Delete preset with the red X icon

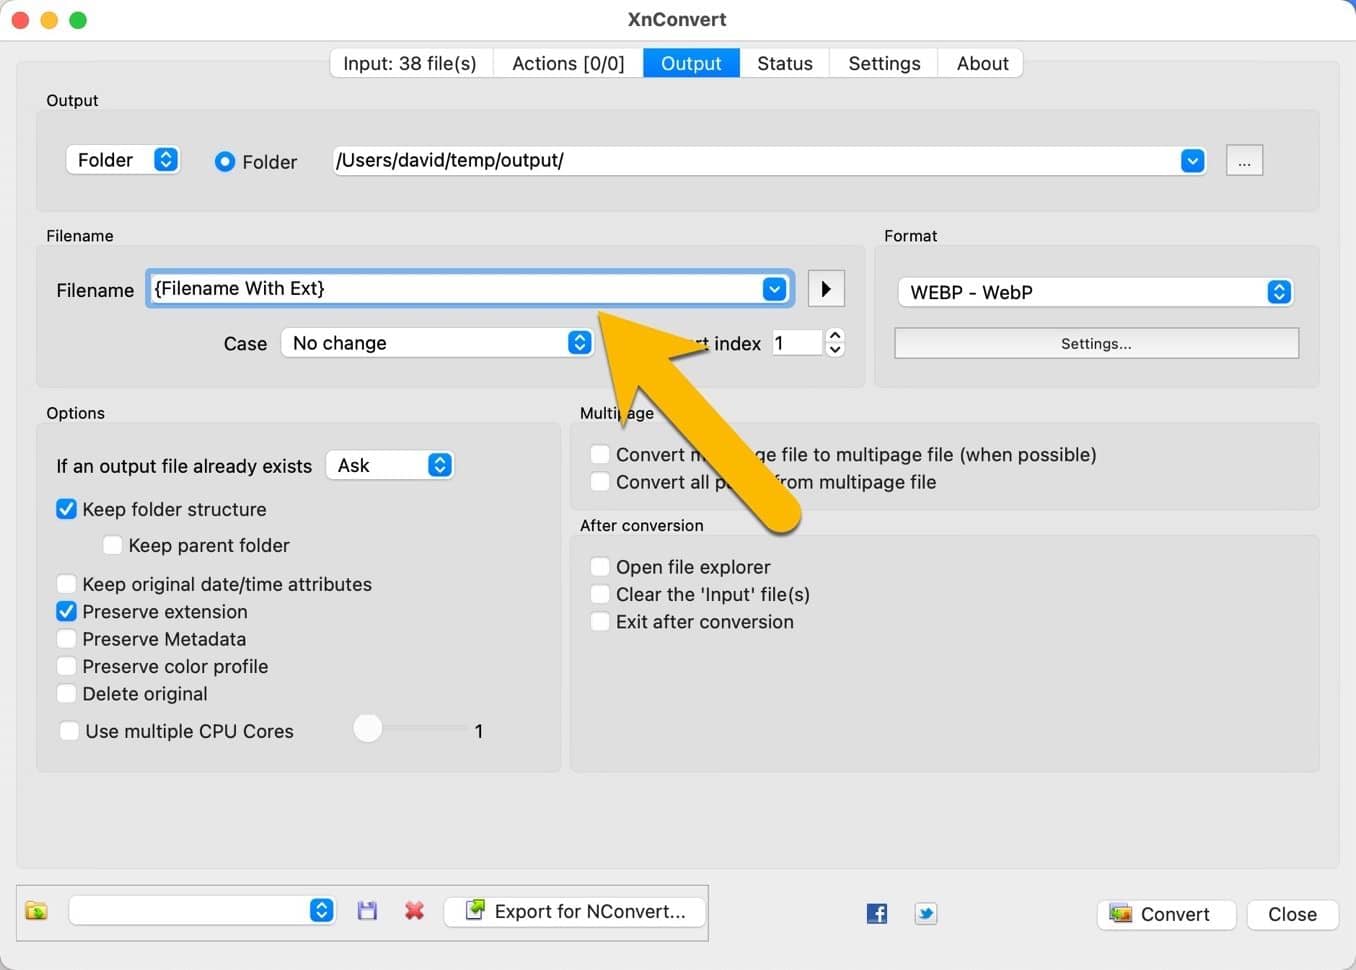[414, 911]
